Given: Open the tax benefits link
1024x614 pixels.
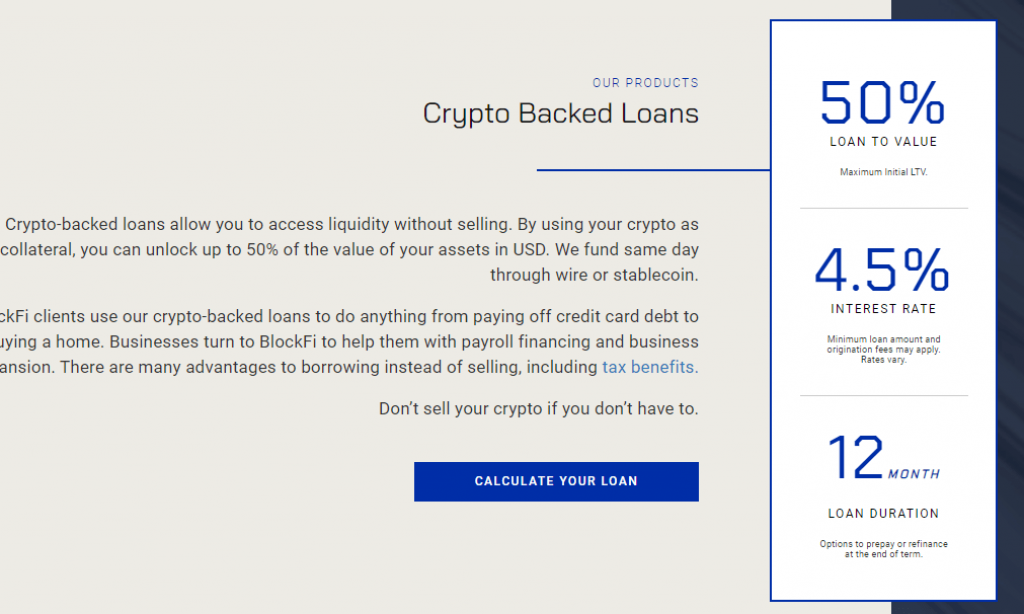Looking at the screenshot, I should point(650,367).
